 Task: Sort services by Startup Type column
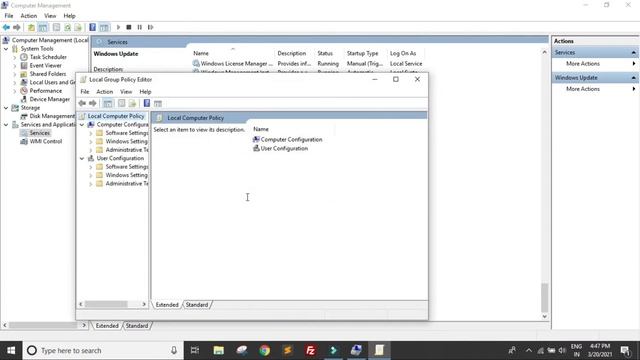coord(362,53)
